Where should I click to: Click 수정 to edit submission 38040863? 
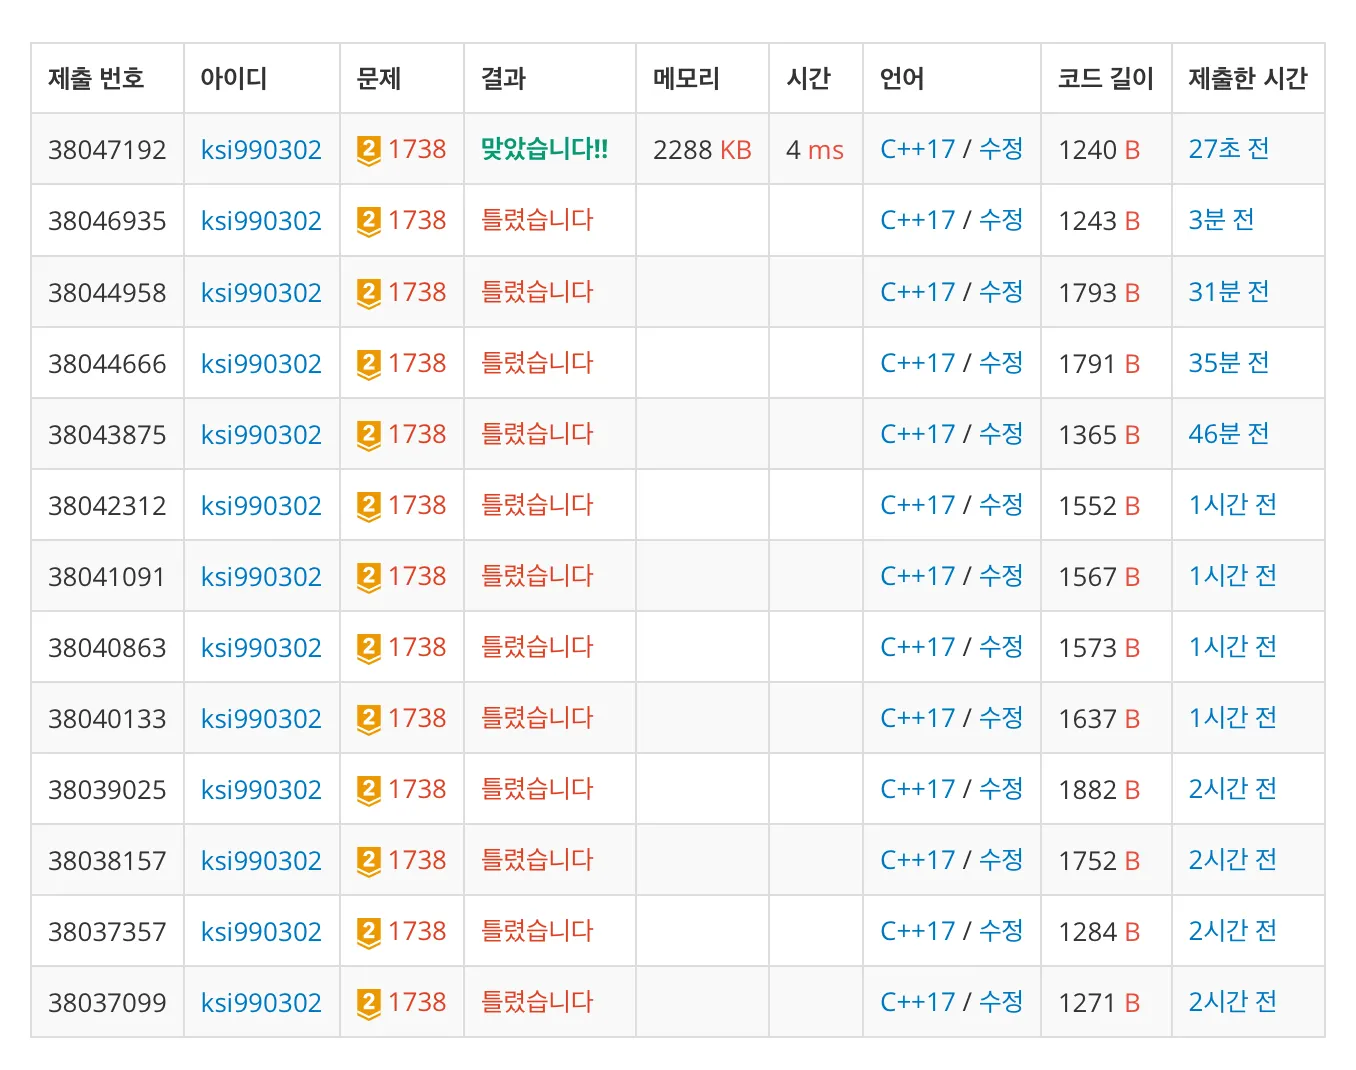click(x=1001, y=648)
